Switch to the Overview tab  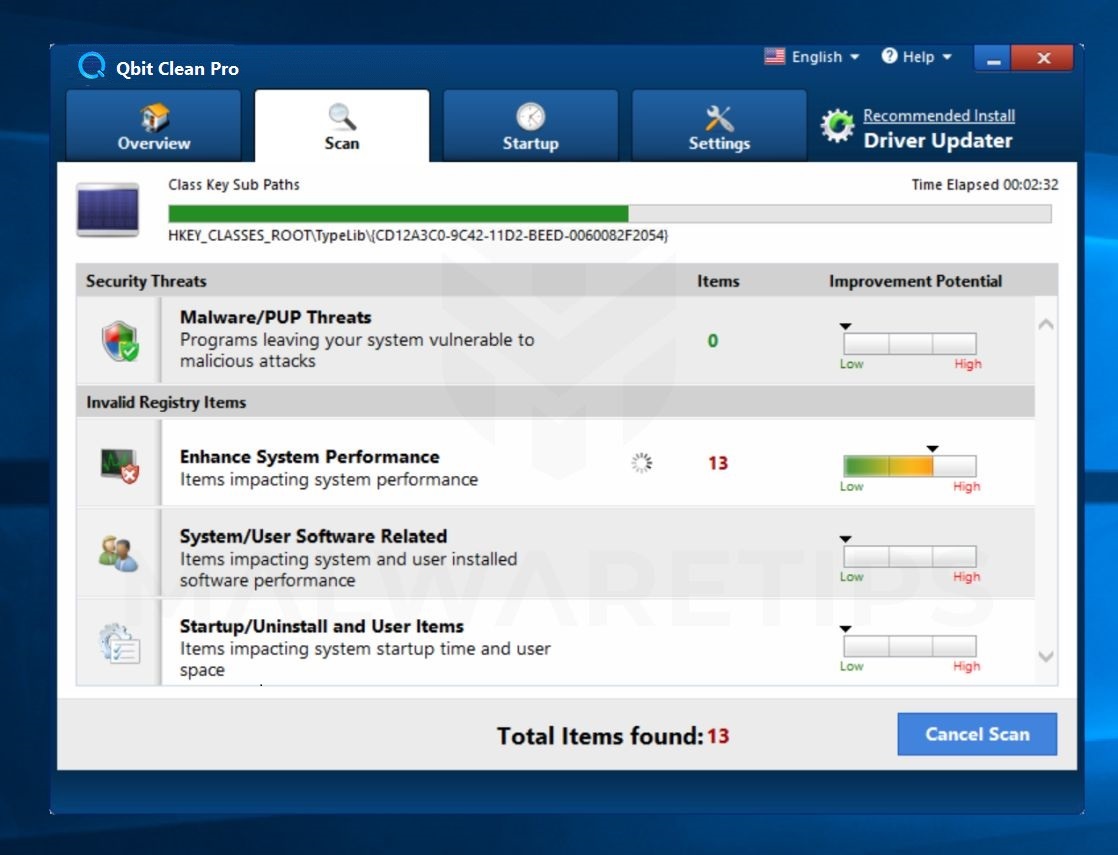[x=153, y=127]
